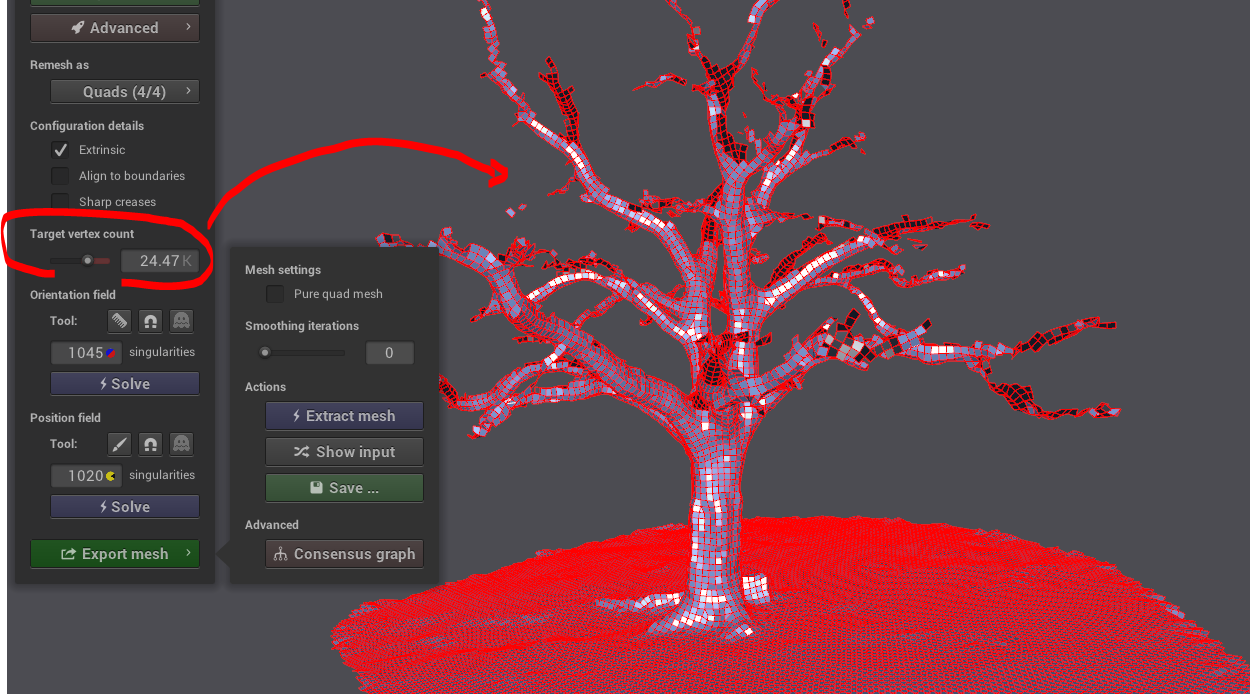Click the Extract mesh button
The image size is (1250, 694).
(344, 416)
